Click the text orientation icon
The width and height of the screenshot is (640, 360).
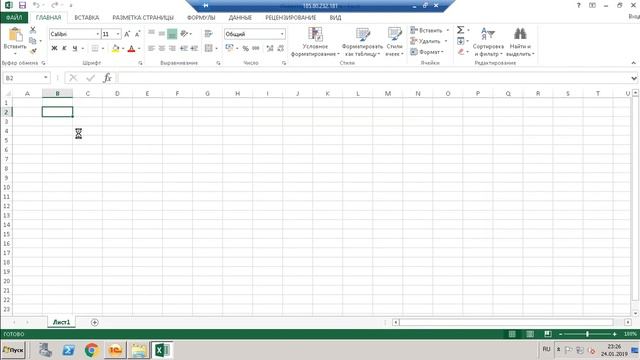coord(184,33)
